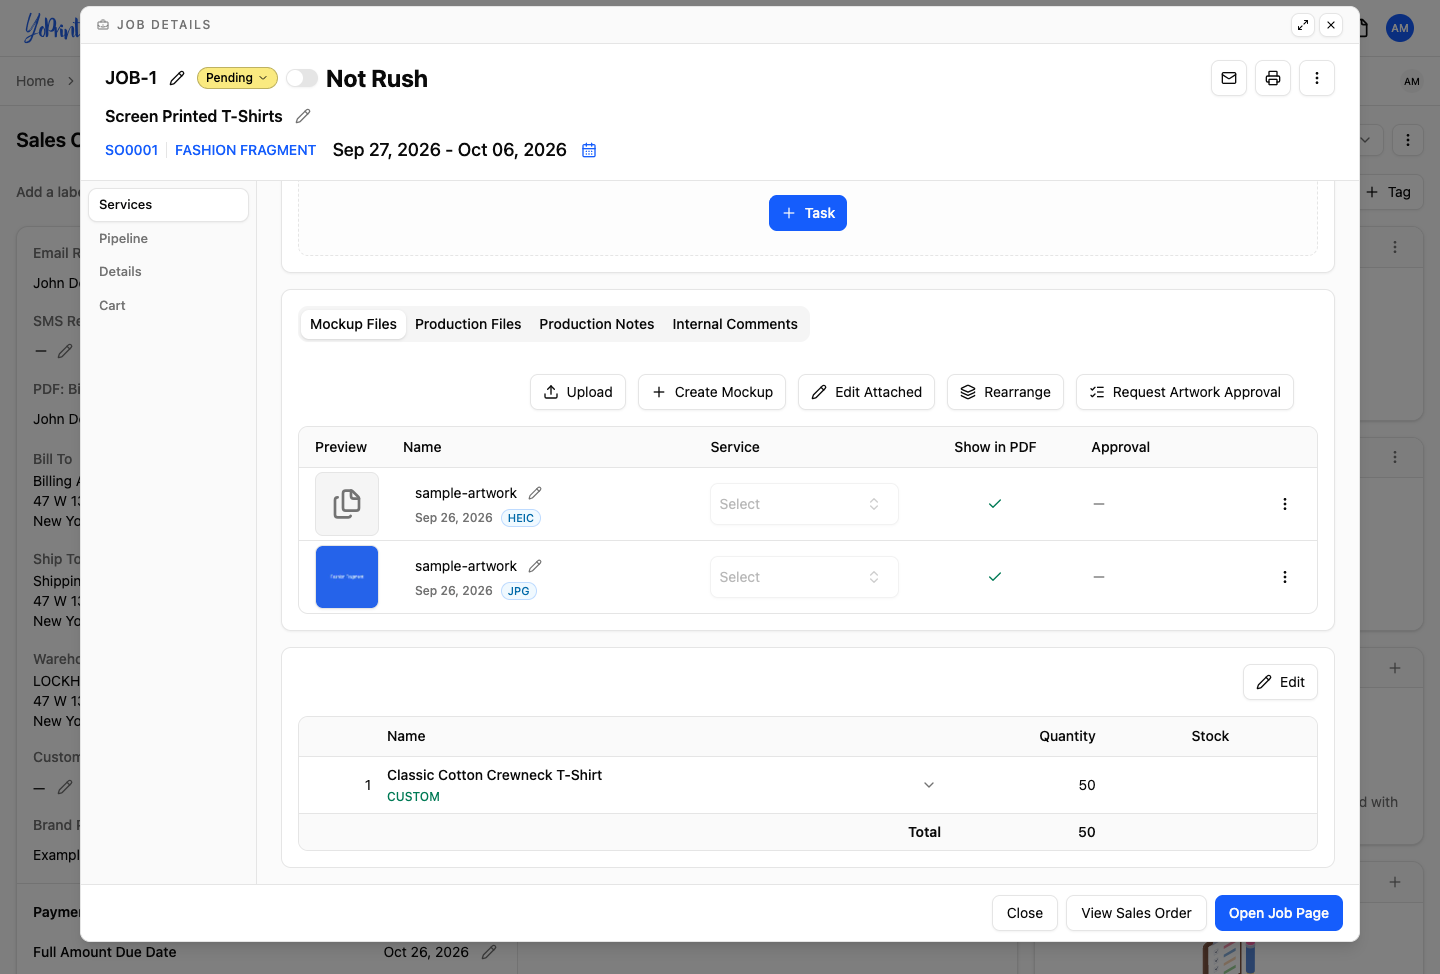Click the AM user avatar in top bar
The width and height of the screenshot is (1440, 974).
pos(1400,28)
